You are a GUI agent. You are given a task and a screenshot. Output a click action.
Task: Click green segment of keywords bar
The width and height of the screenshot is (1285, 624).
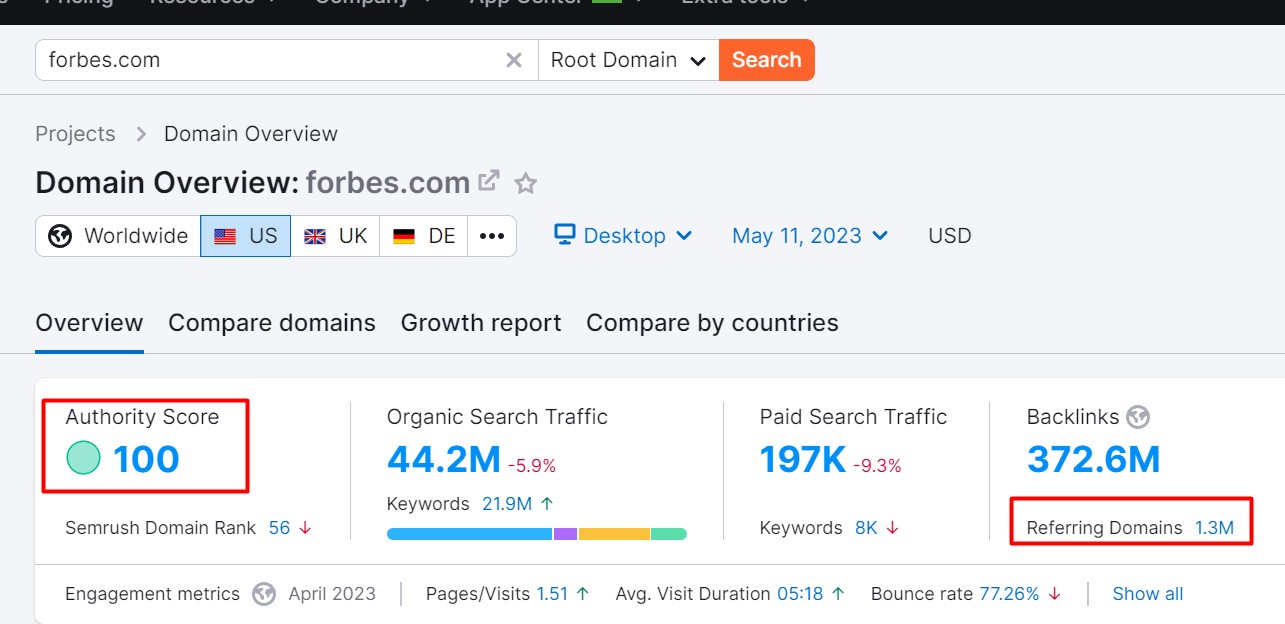click(669, 534)
